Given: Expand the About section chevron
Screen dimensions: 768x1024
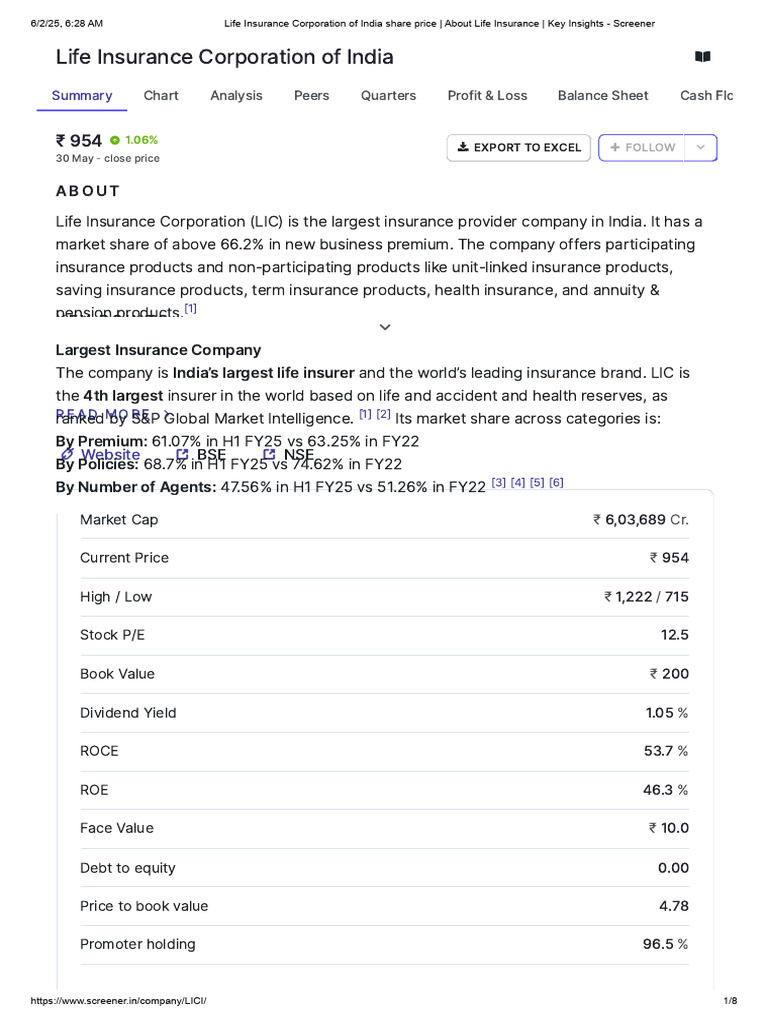Looking at the screenshot, I should tap(385, 327).
